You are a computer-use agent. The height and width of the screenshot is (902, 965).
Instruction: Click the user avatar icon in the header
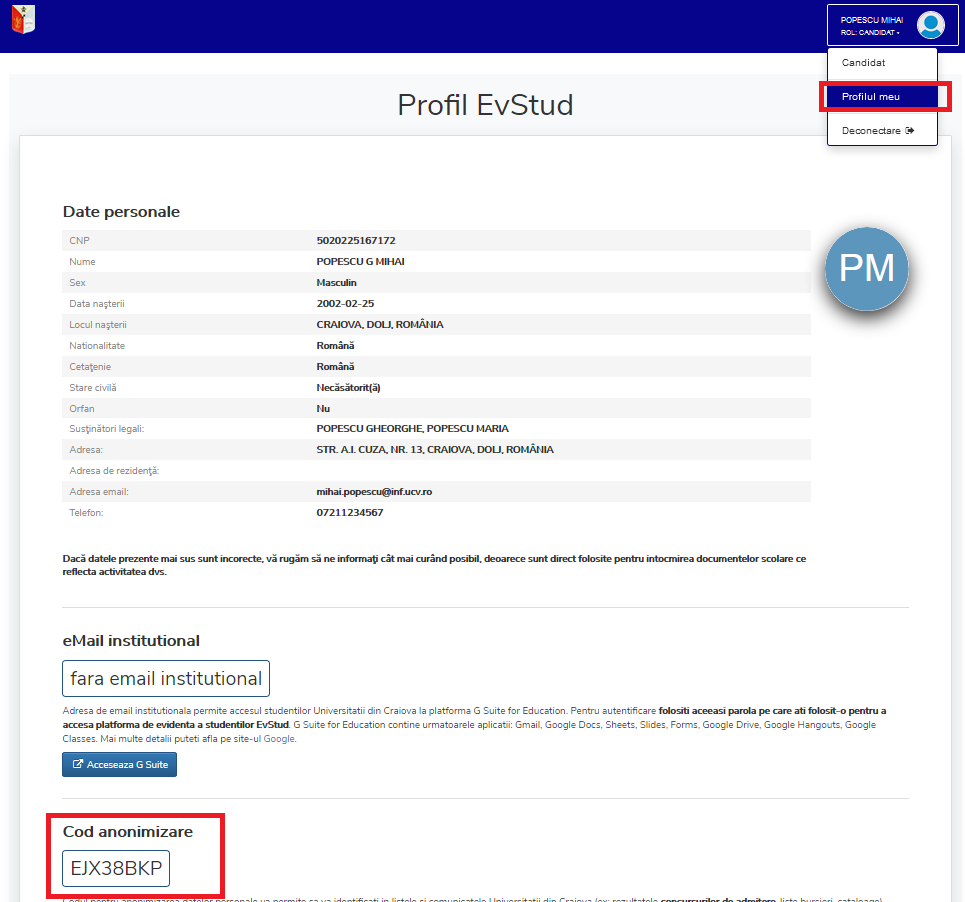pyautogui.click(x=931, y=25)
